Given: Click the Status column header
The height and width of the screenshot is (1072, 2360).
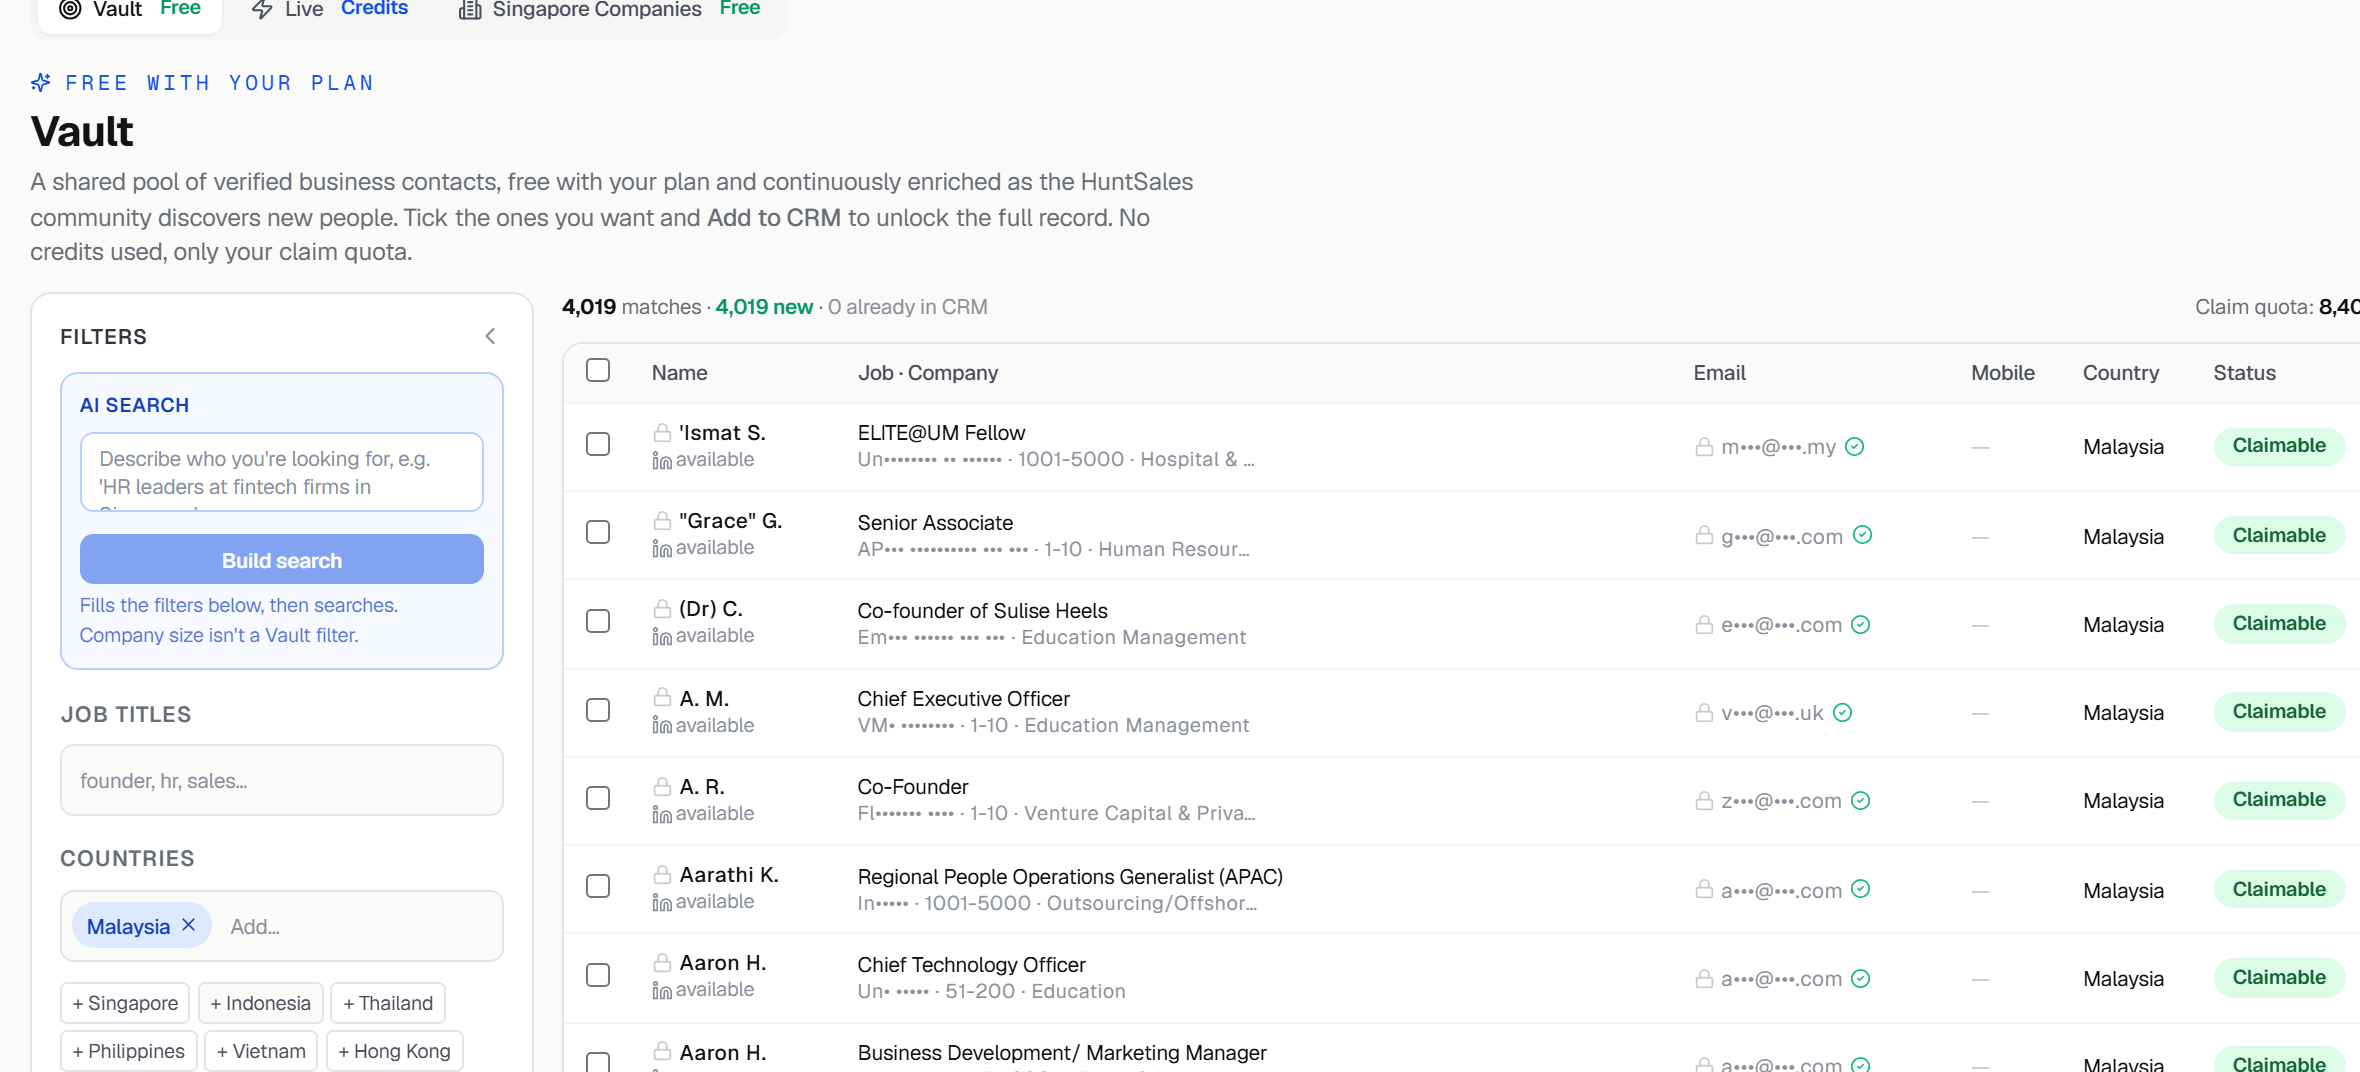Looking at the screenshot, I should (x=2244, y=373).
